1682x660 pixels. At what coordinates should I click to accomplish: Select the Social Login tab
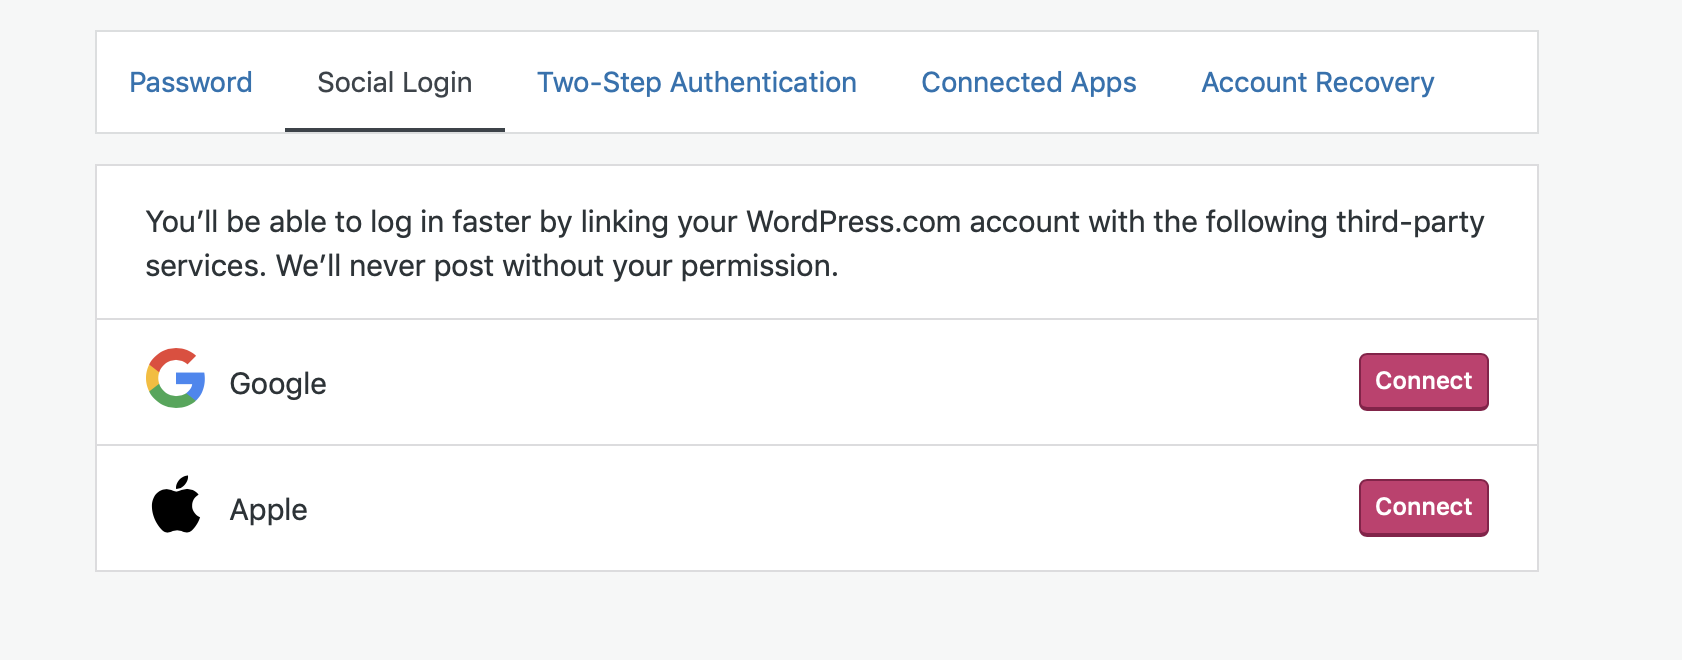(394, 82)
